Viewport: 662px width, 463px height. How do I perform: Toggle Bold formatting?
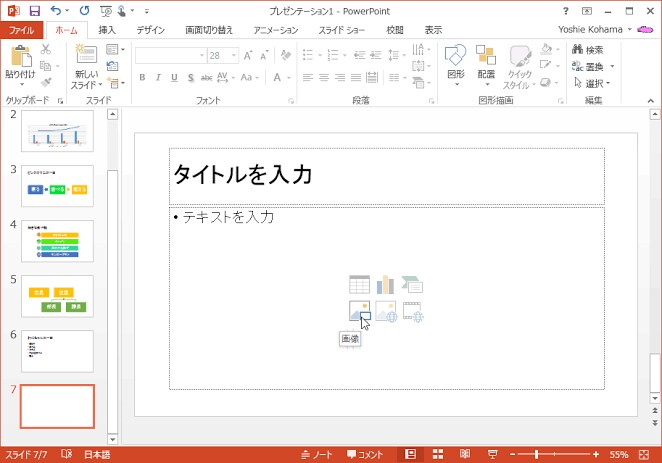pos(142,77)
